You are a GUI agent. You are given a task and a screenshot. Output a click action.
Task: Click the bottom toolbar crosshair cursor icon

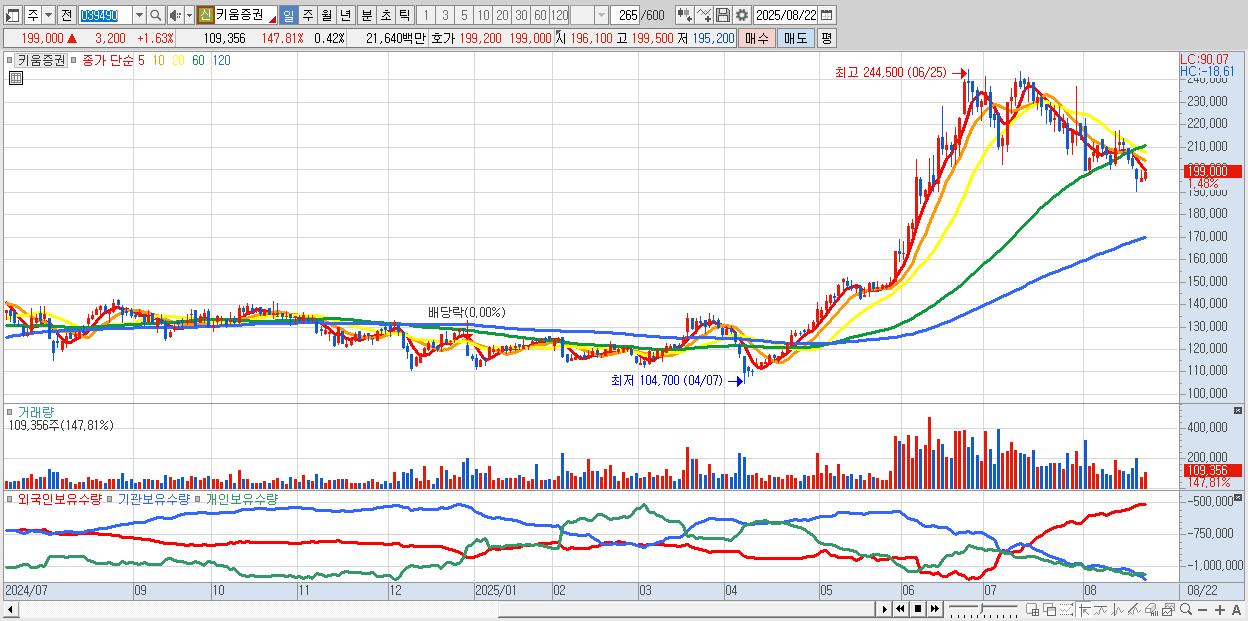(x=1084, y=610)
